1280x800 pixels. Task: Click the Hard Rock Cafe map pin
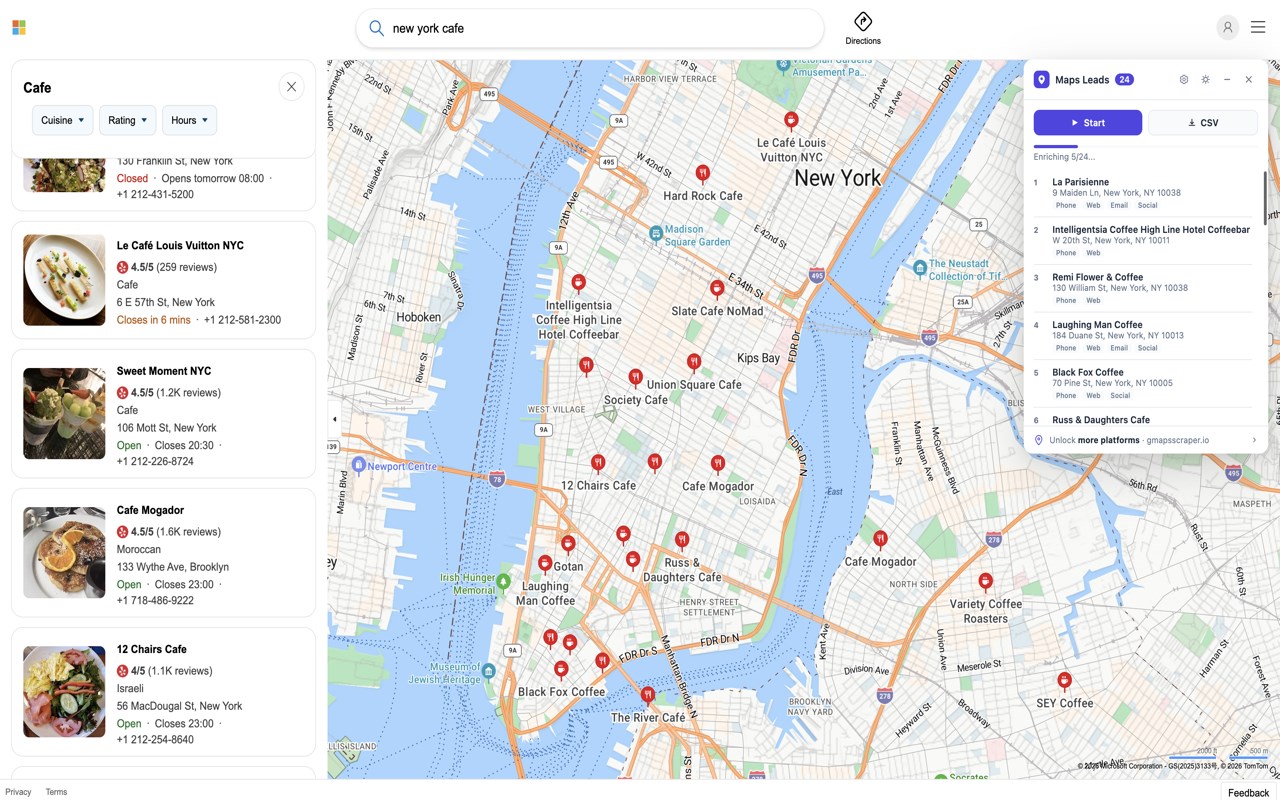click(x=703, y=175)
